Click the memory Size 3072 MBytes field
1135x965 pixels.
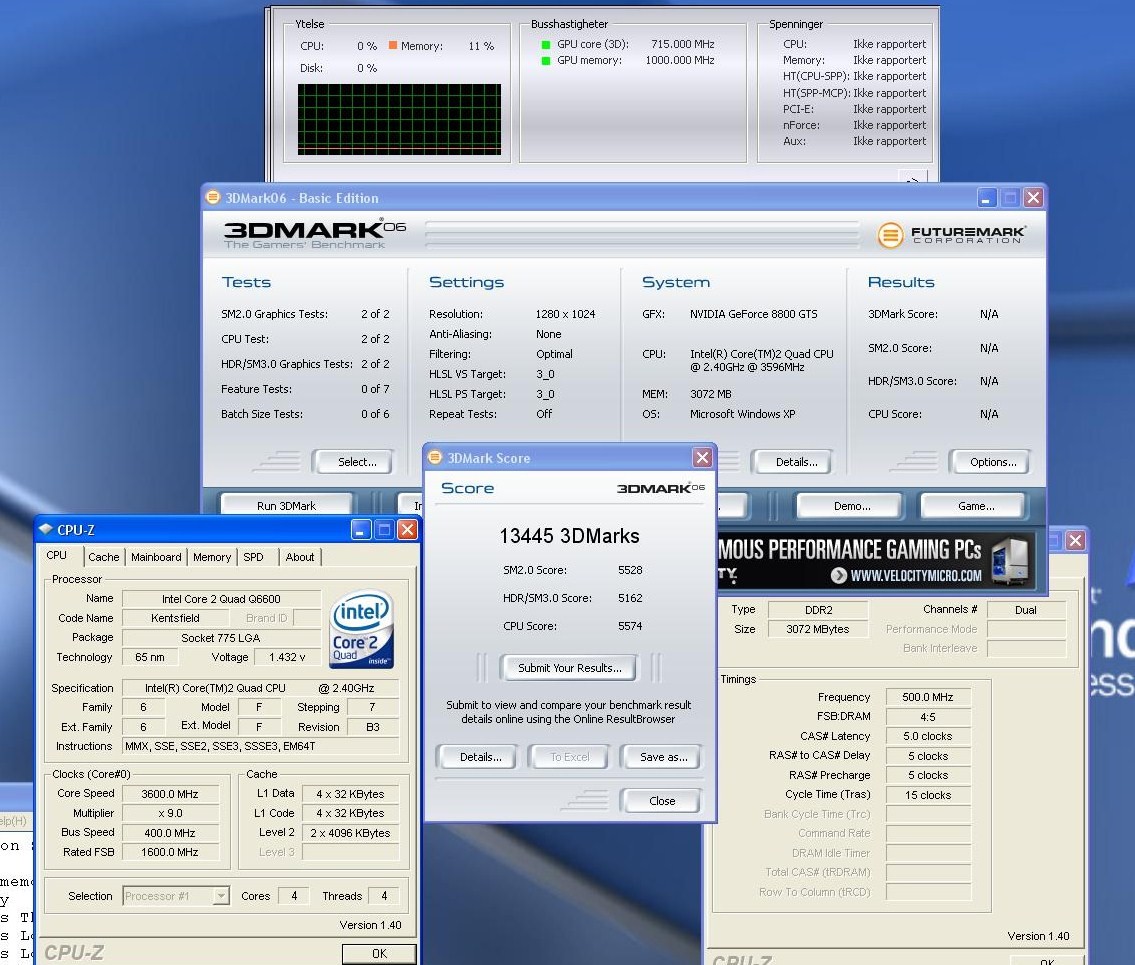(x=818, y=629)
